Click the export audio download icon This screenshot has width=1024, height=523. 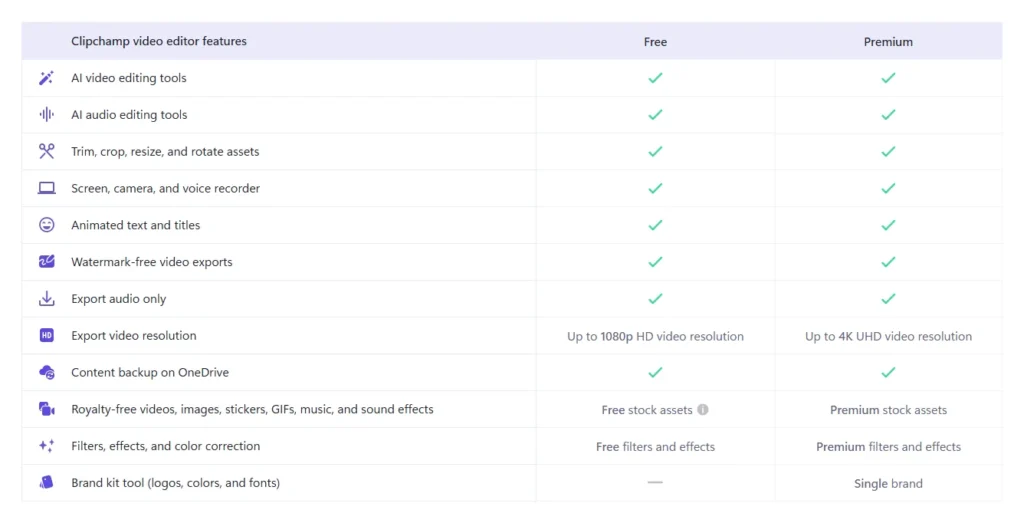tap(46, 299)
